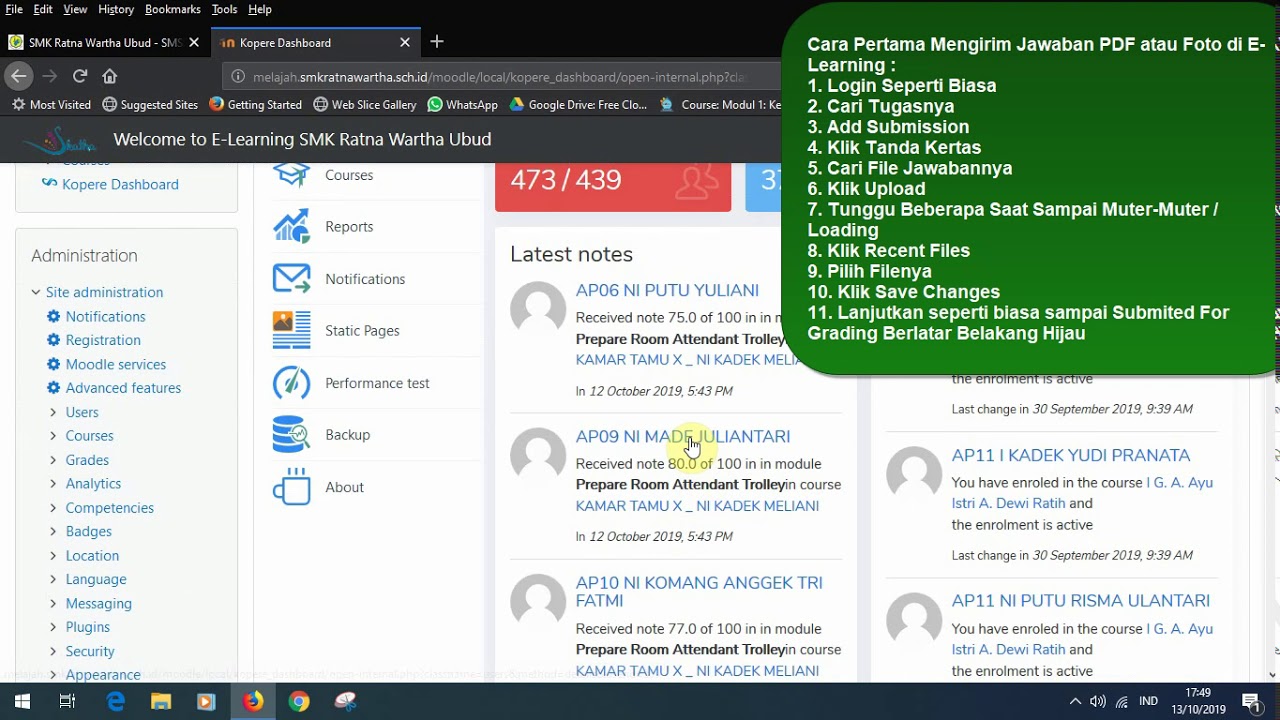Expand the Competencies tree node
The height and width of the screenshot is (720, 1280).
tap(53, 508)
